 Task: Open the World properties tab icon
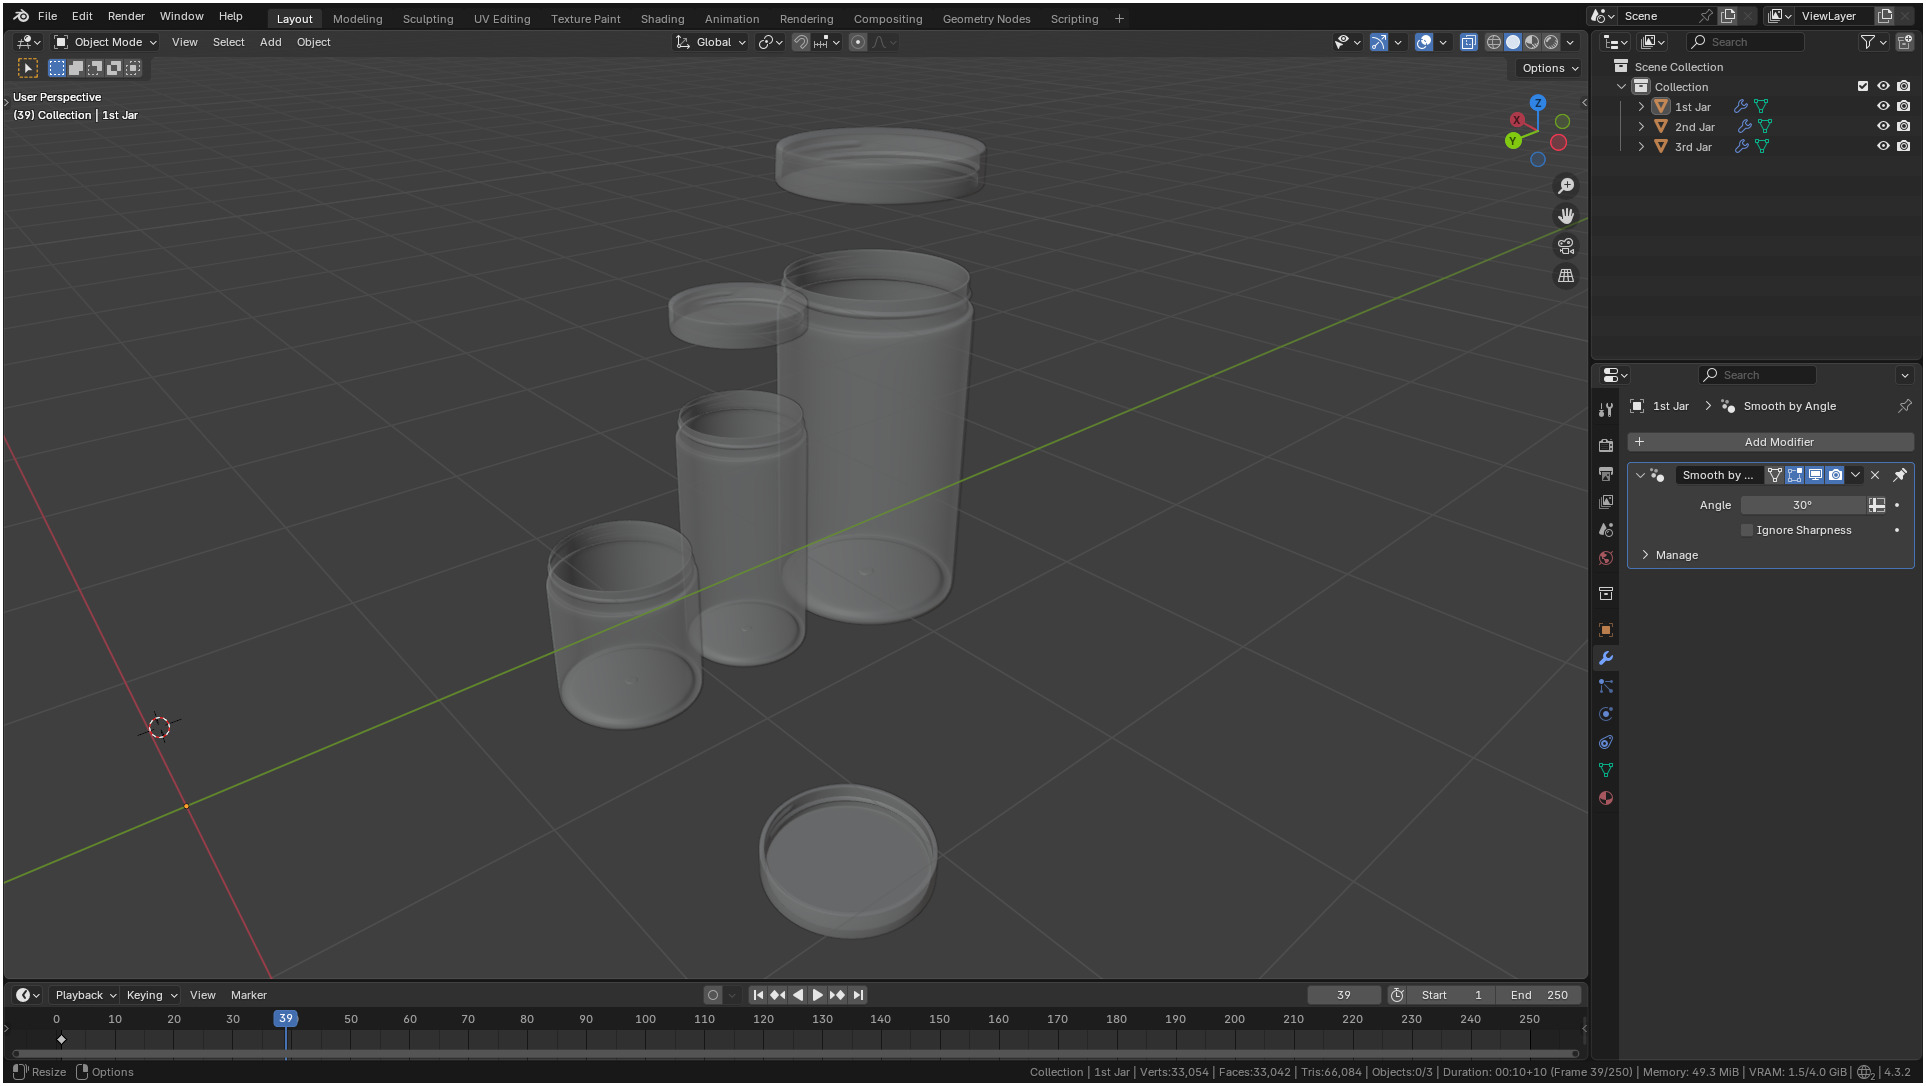[1606, 558]
